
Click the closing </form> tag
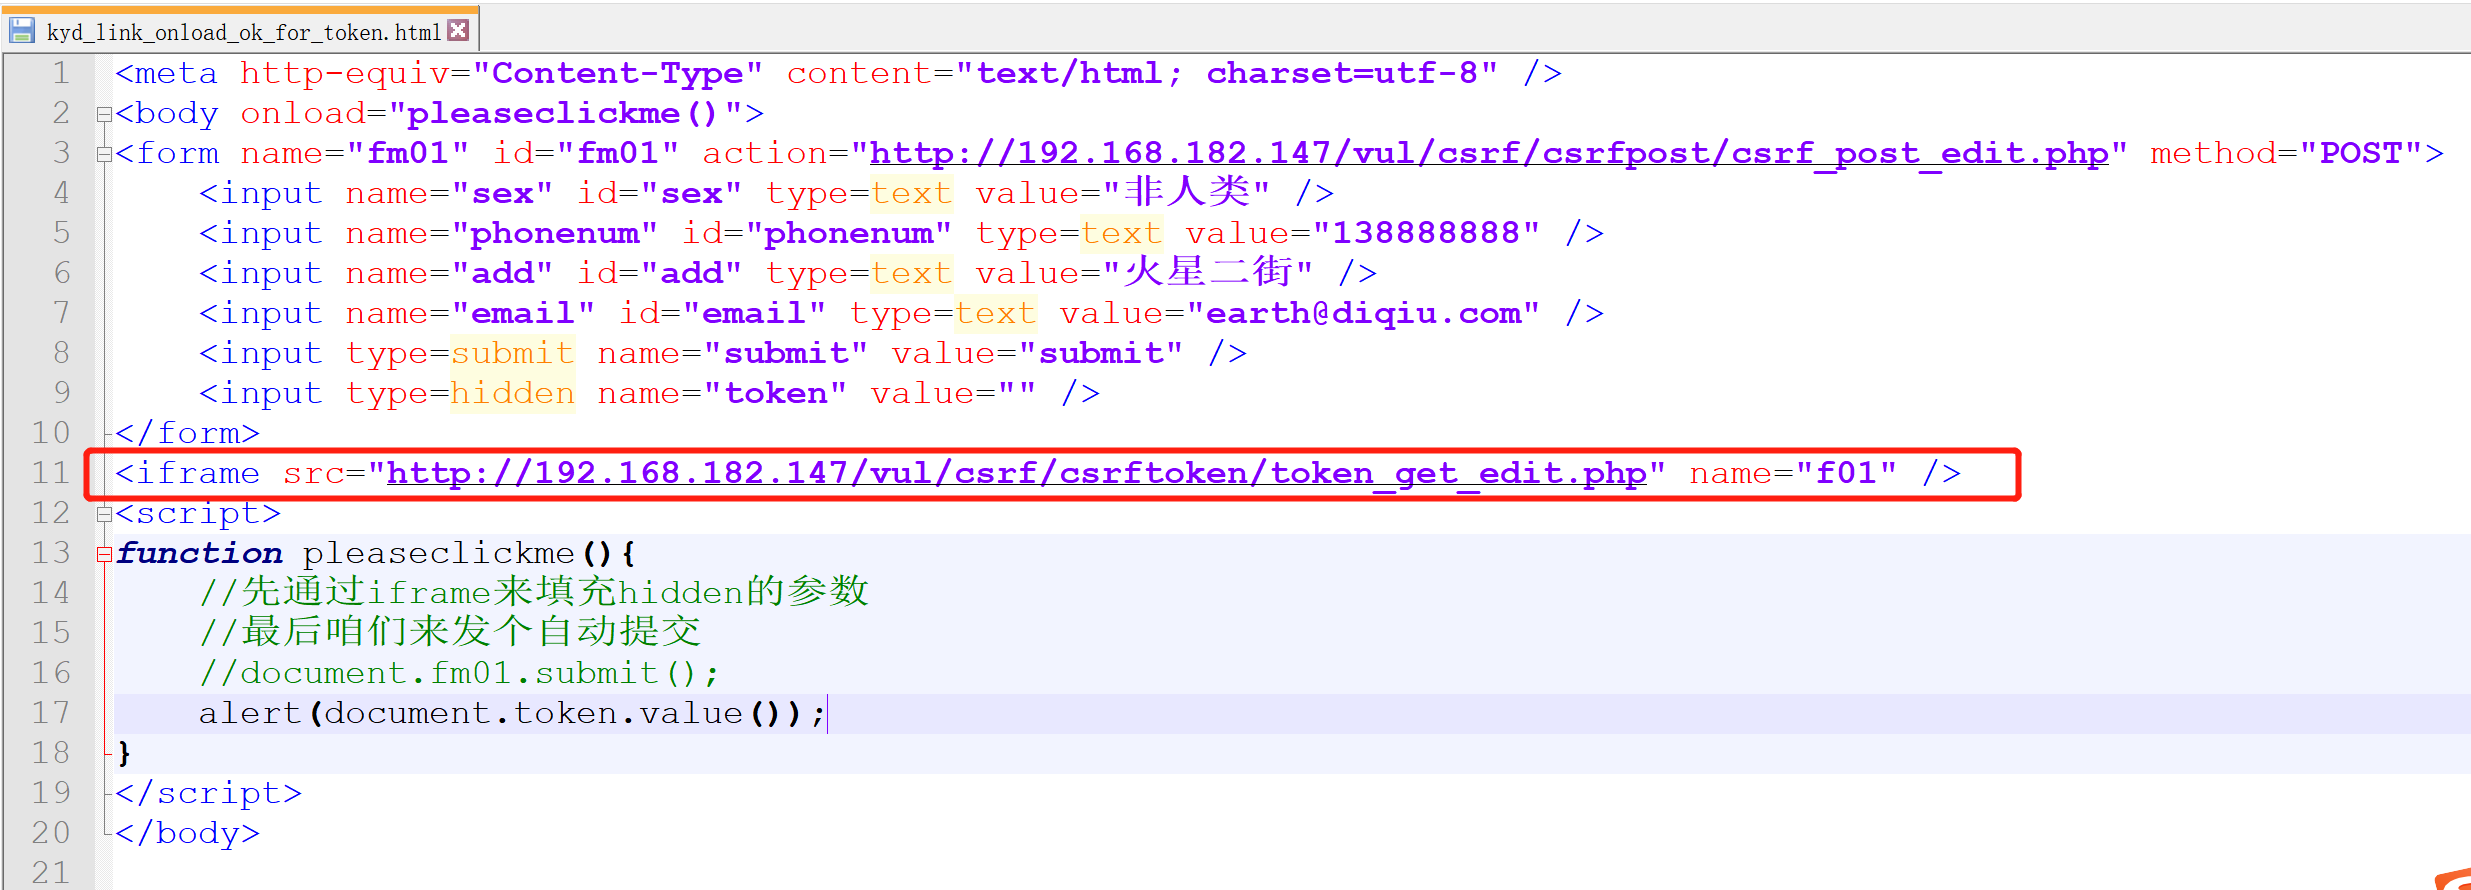[x=187, y=433]
